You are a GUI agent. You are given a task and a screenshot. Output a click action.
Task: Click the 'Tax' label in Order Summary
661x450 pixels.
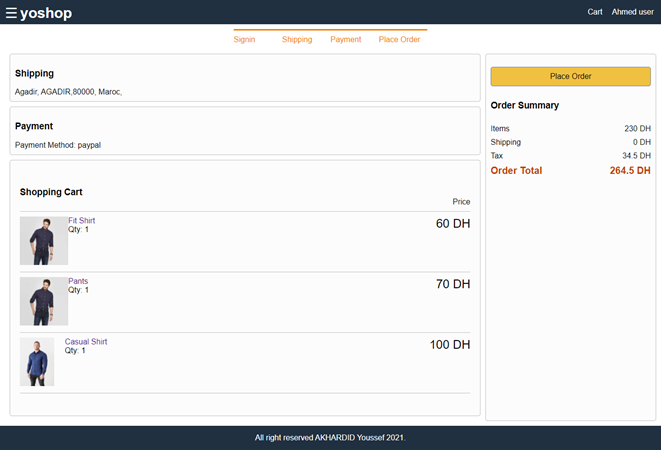(497, 156)
